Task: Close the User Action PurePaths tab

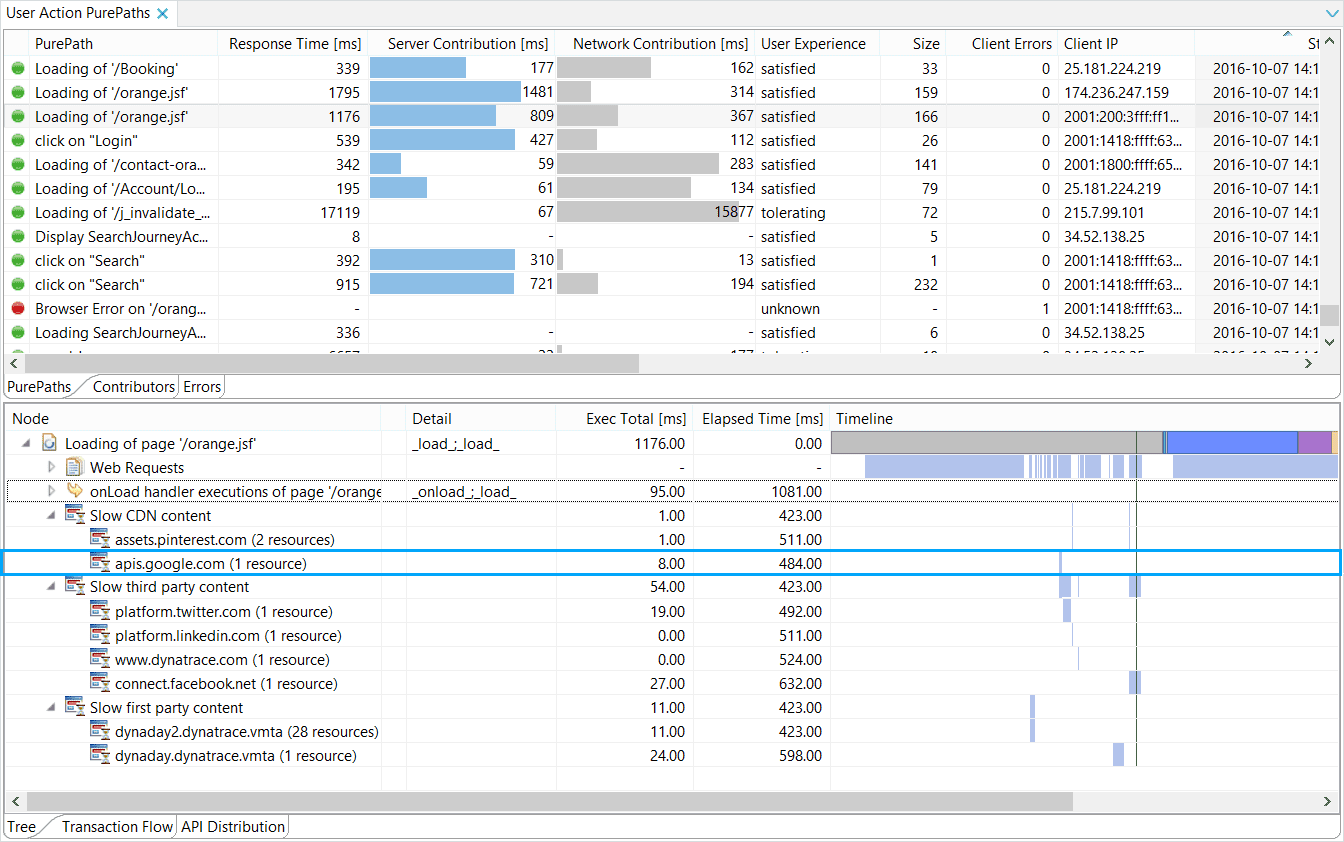Action: [x=163, y=14]
